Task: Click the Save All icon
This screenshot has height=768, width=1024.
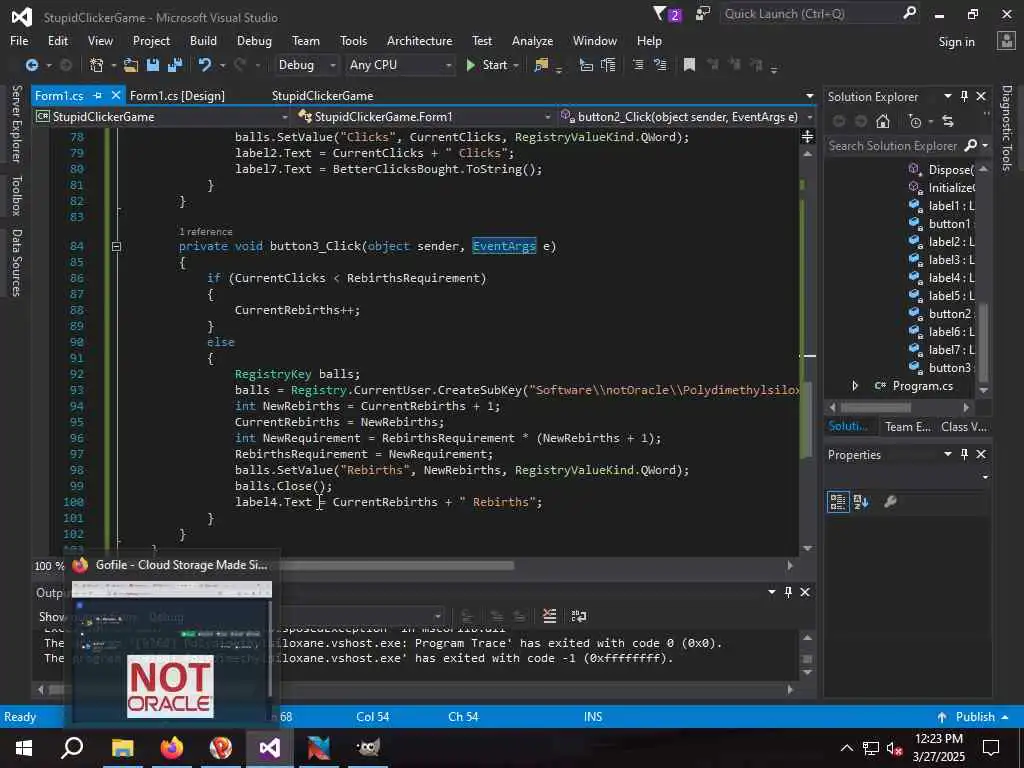Action: click(x=175, y=65)
